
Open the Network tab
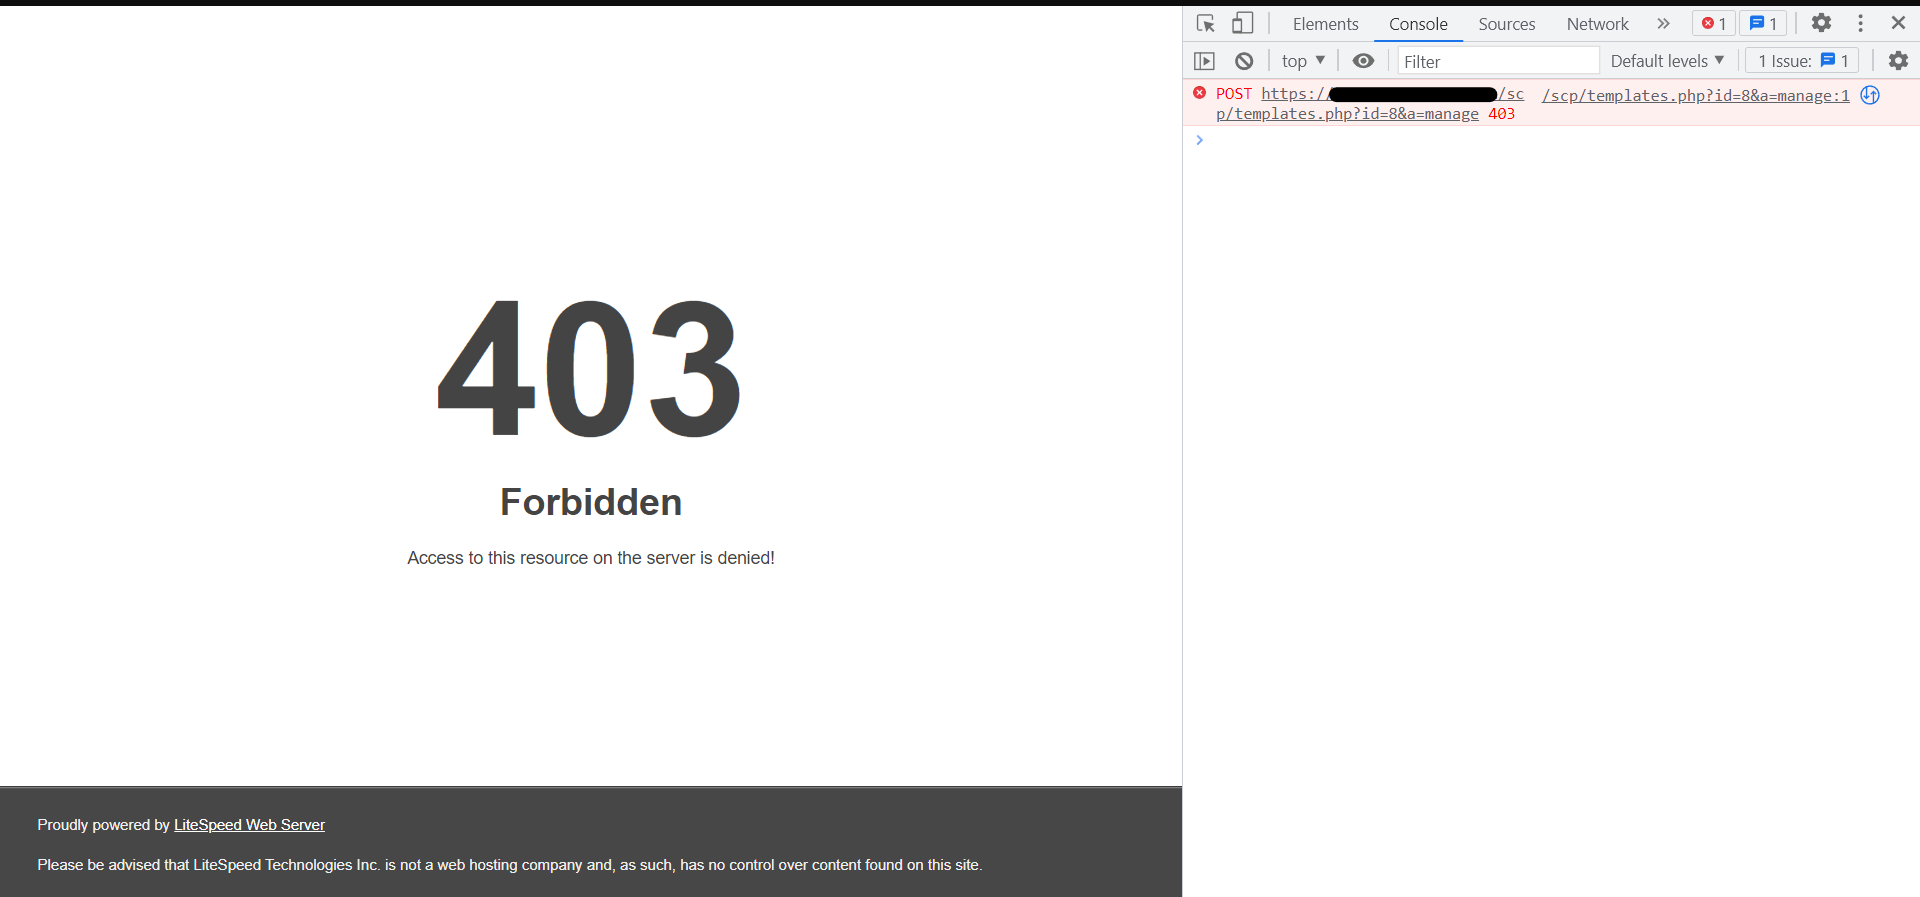1597,24
